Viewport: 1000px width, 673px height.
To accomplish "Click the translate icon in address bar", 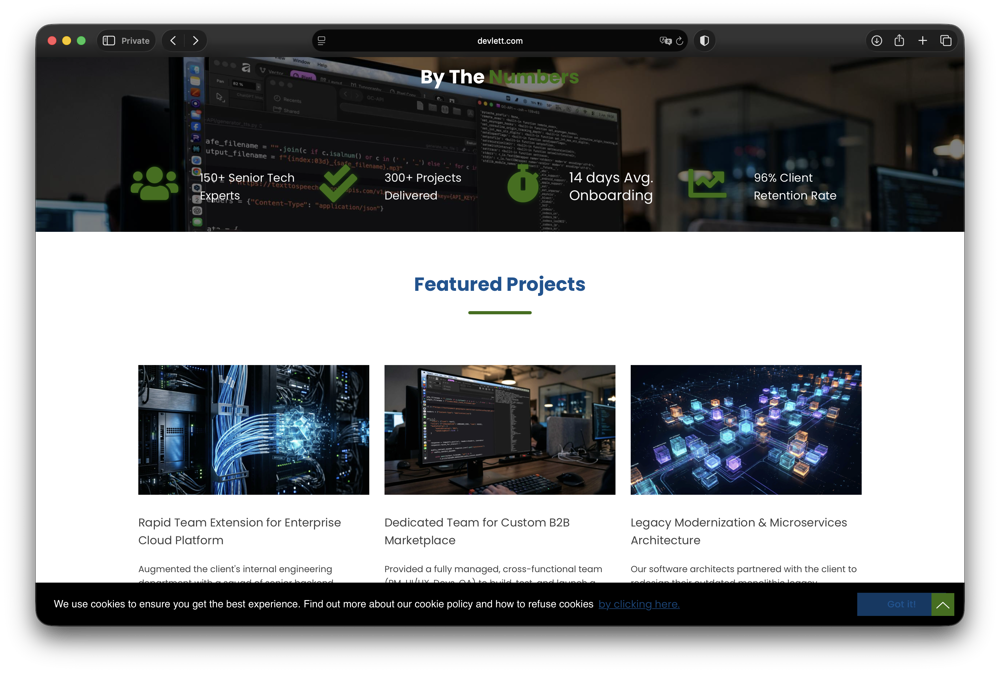I will point(665,41).
